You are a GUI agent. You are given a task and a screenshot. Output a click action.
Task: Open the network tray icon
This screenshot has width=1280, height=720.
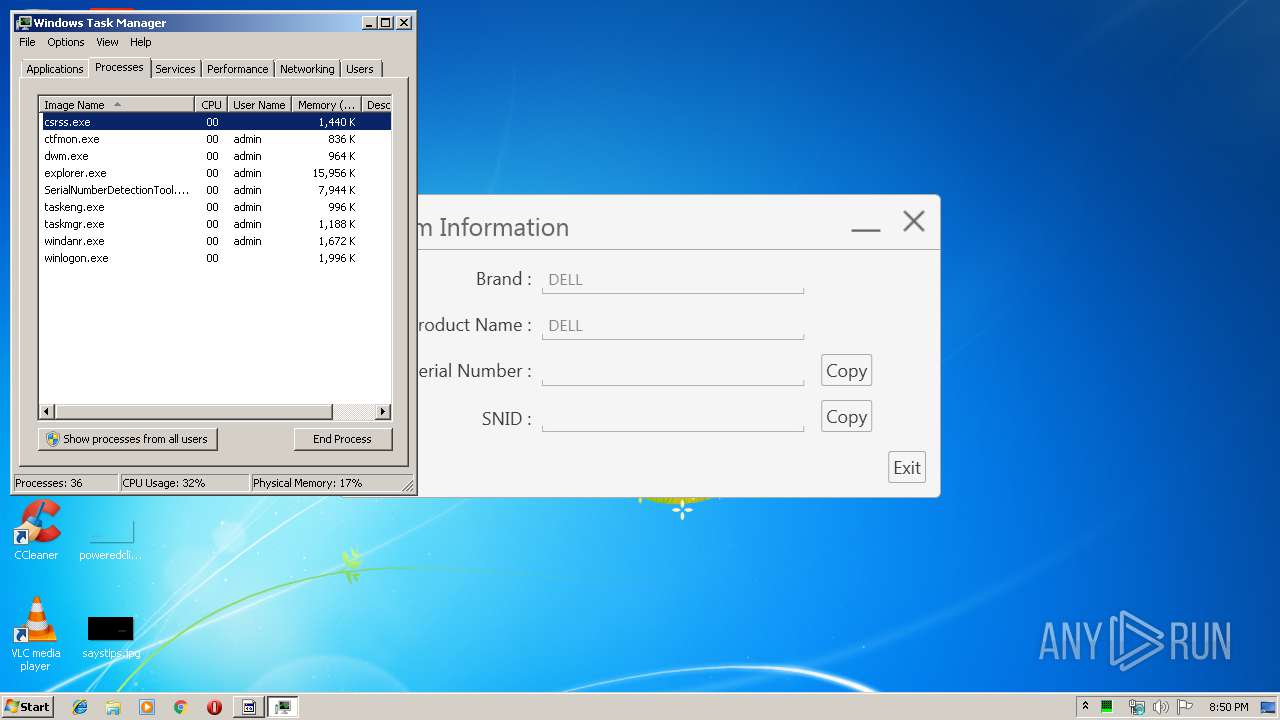tap(1136, 707)
